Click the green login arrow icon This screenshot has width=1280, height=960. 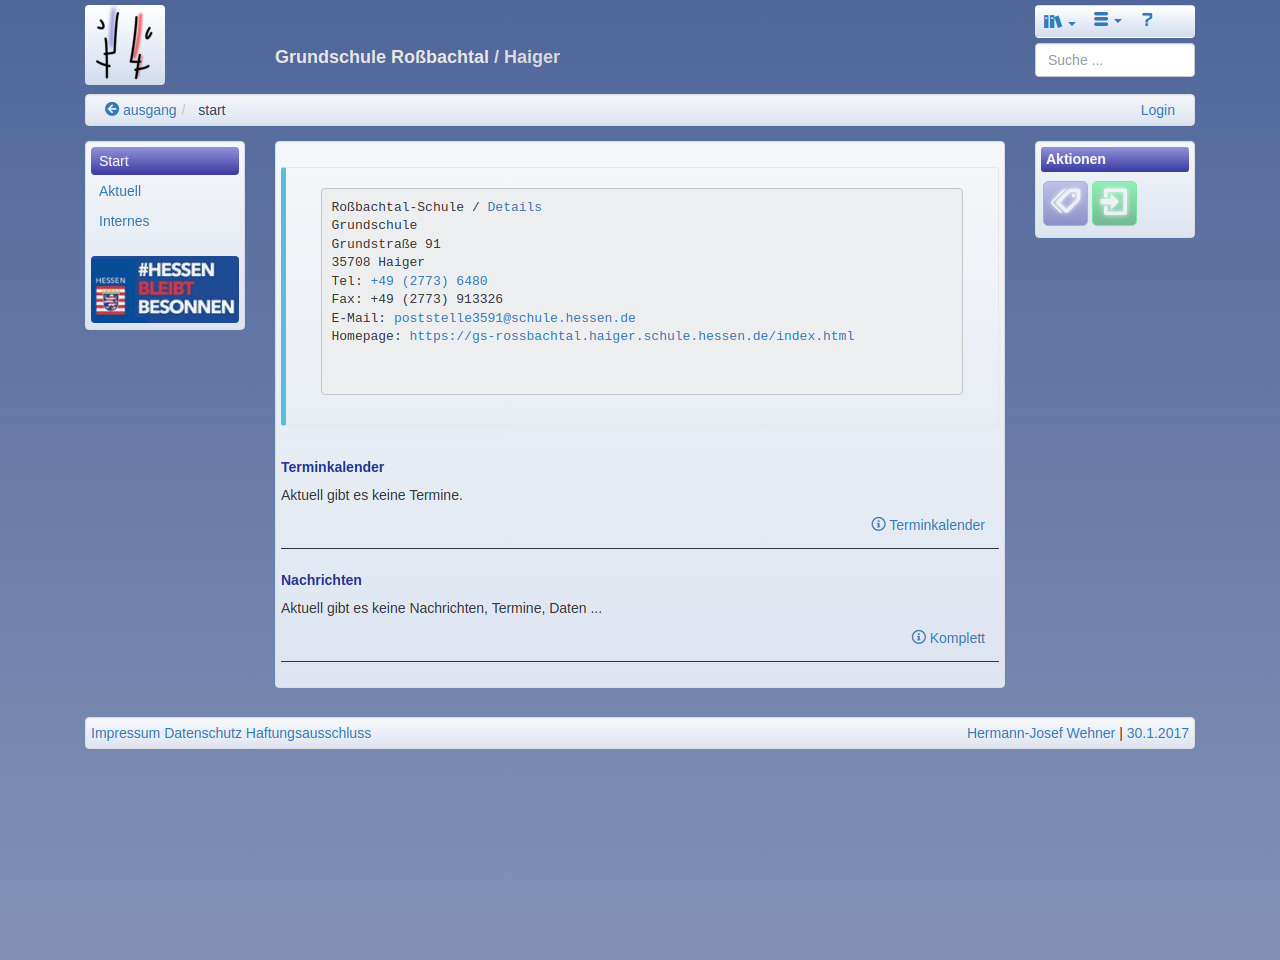tap(1114, 203)
